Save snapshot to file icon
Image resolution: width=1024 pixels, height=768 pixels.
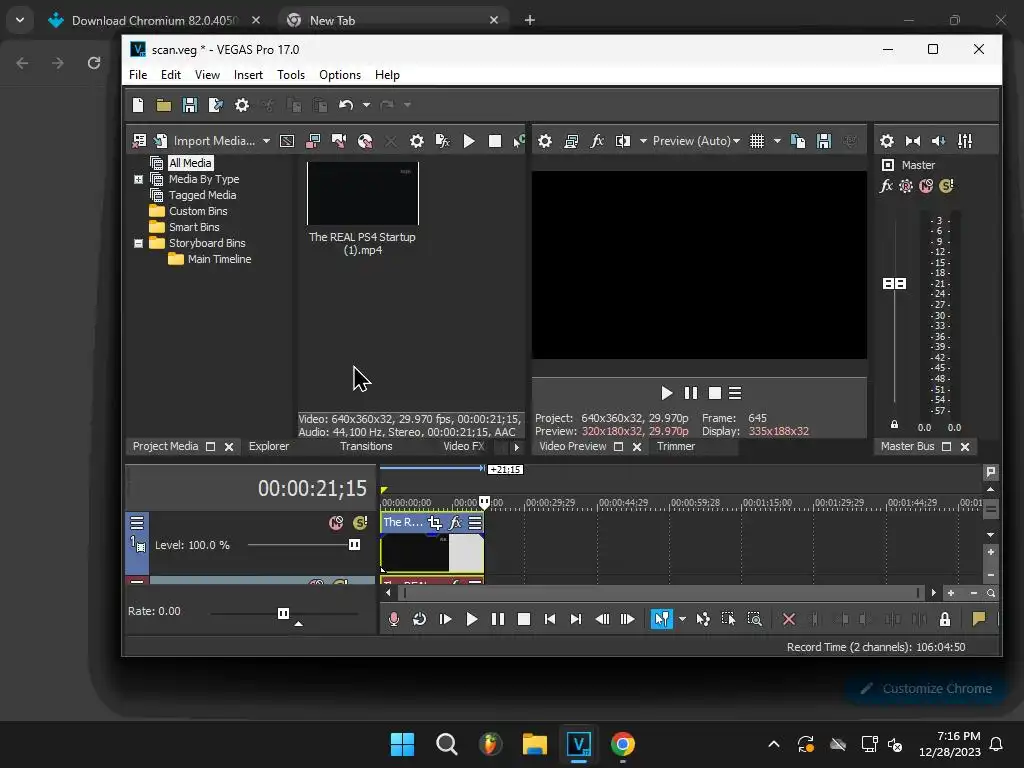click(824, 141)
